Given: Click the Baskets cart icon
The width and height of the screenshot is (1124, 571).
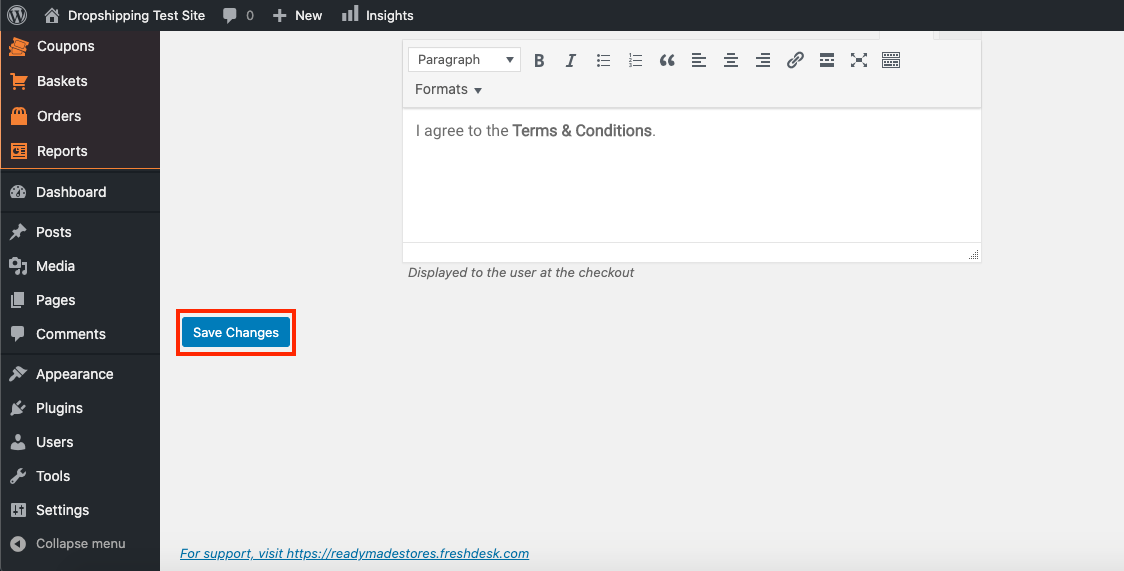Looking at the screenshot, I should tap(19, 81).
